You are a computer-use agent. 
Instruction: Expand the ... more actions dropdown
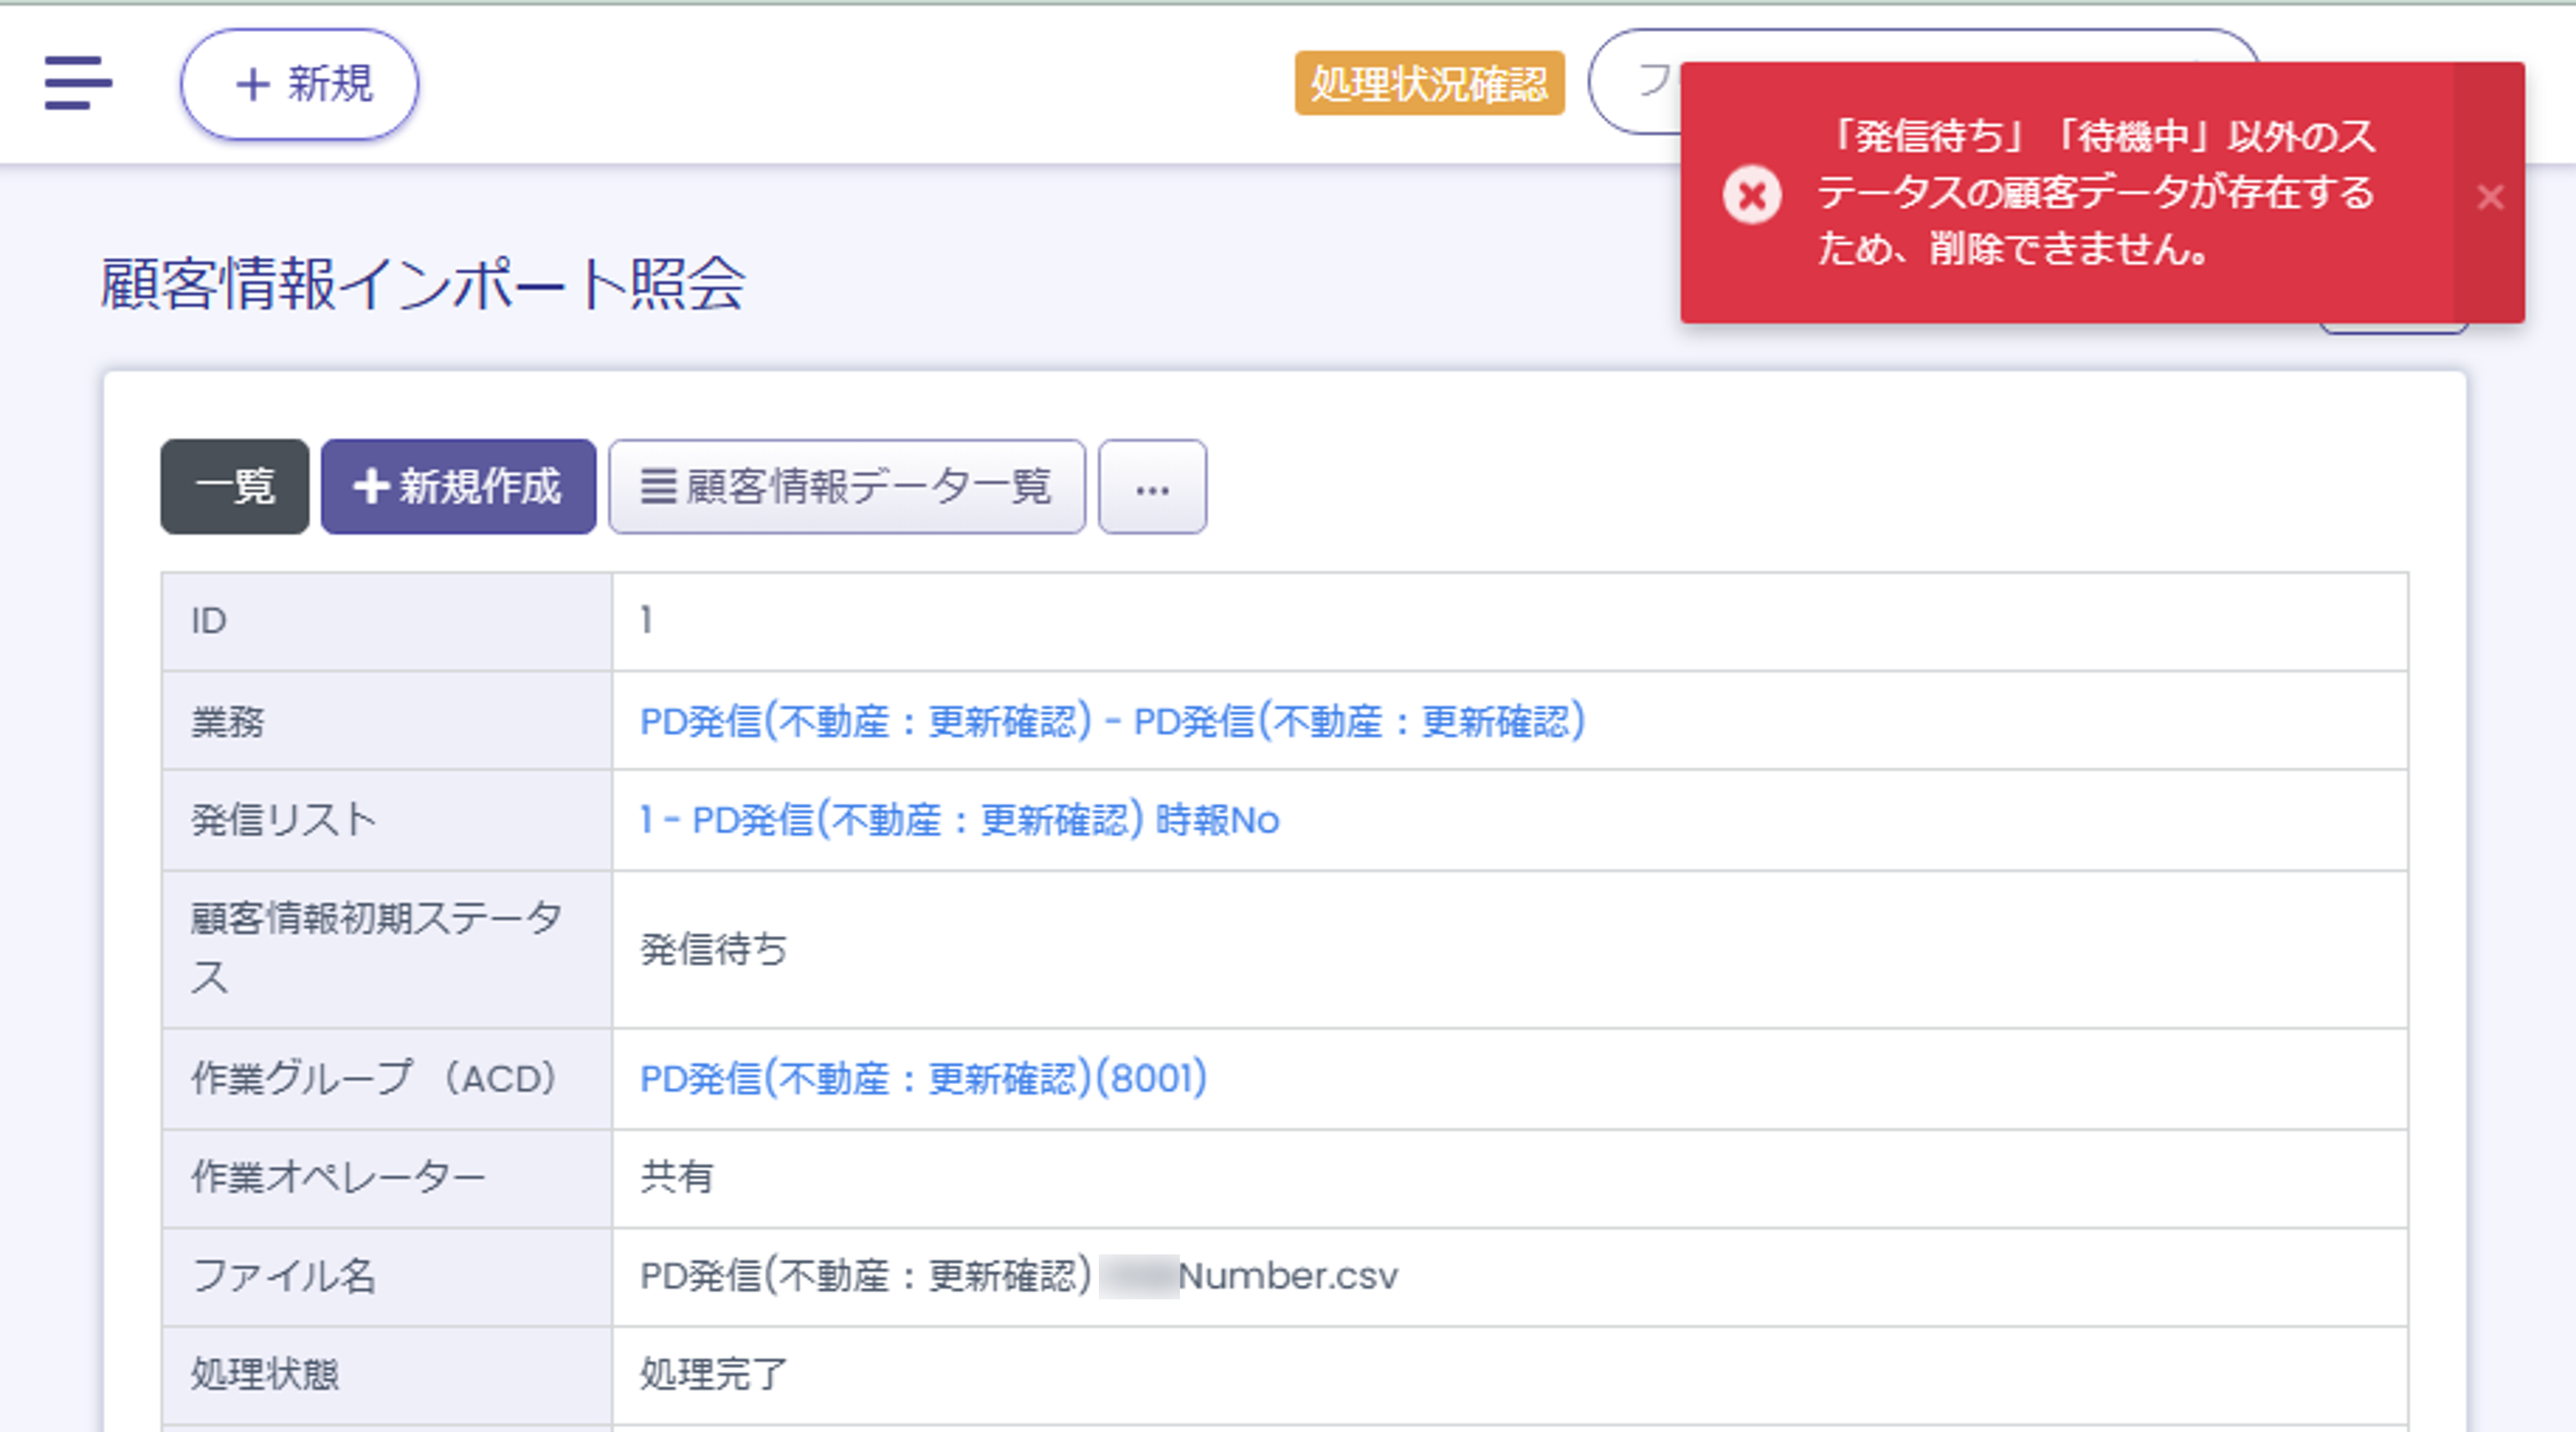click(x=1152, y=487)
